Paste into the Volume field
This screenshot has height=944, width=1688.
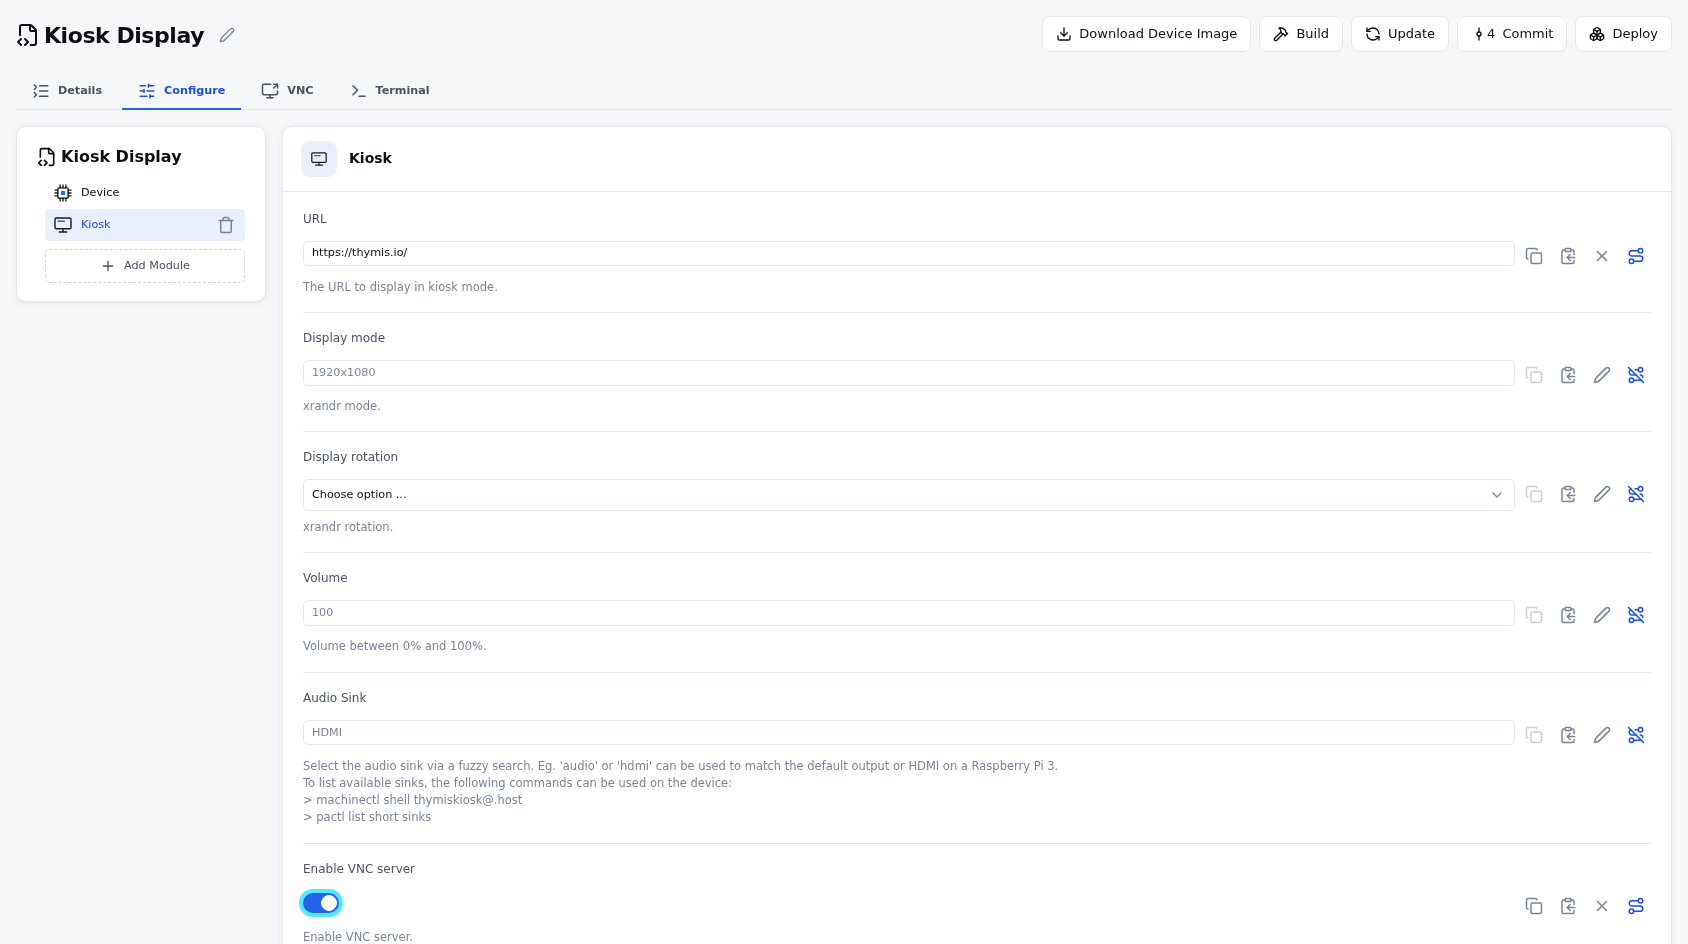1568,615
